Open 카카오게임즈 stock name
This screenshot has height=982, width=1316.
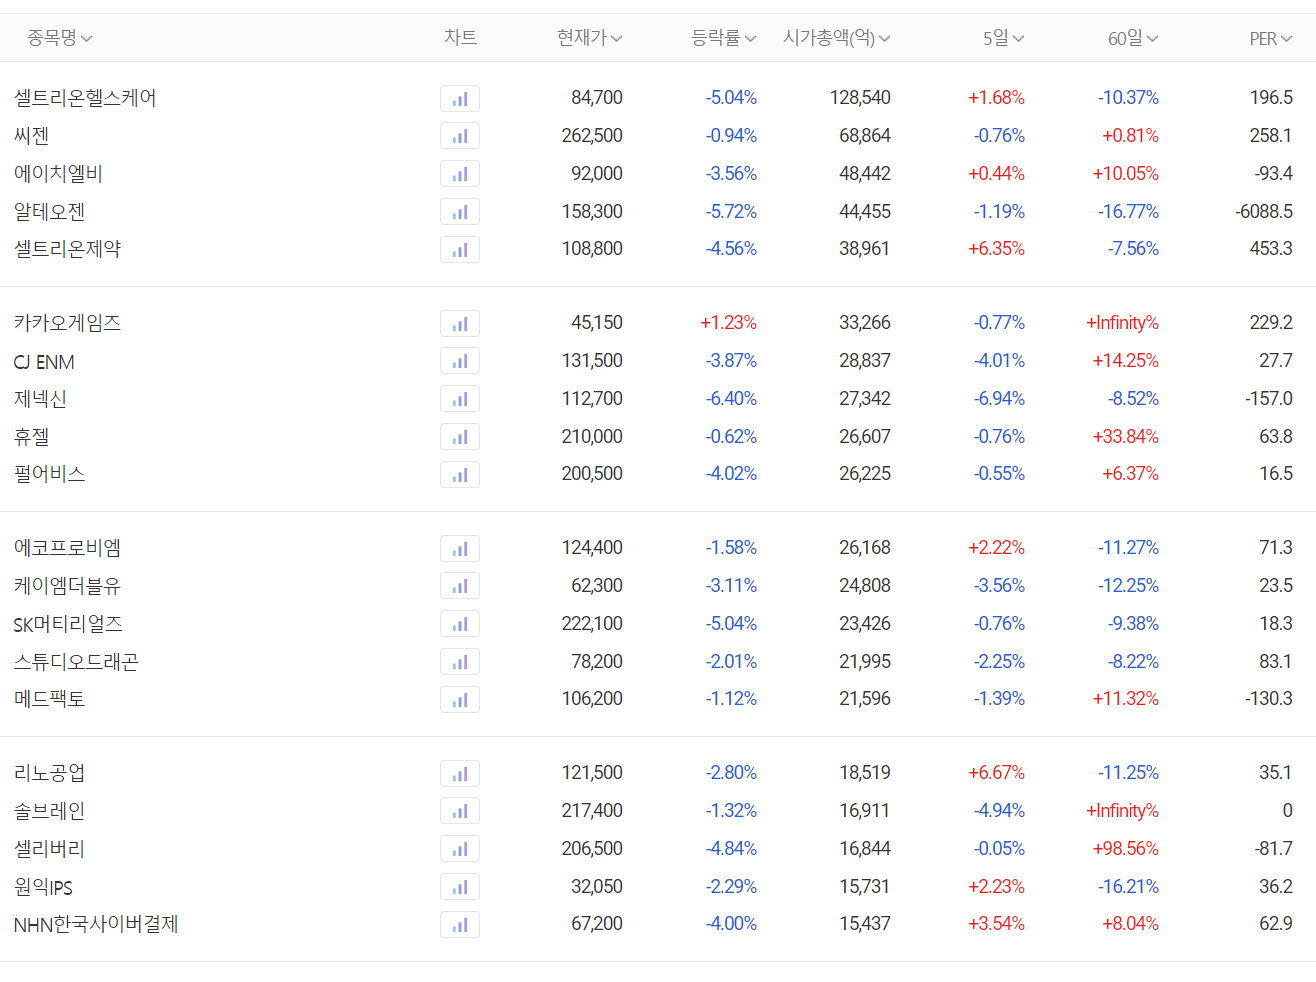(x=67, y=323)
